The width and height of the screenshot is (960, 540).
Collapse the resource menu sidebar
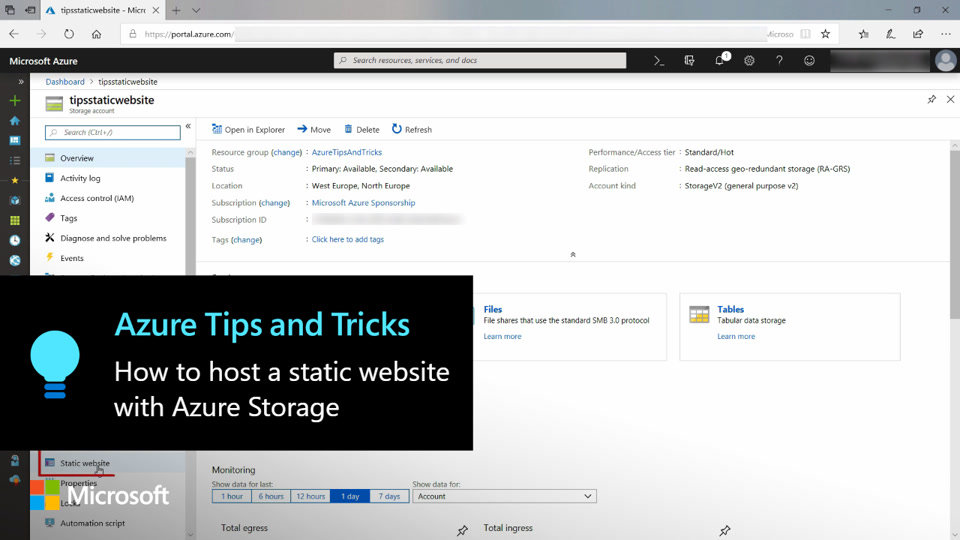click(x=188, y=127)
